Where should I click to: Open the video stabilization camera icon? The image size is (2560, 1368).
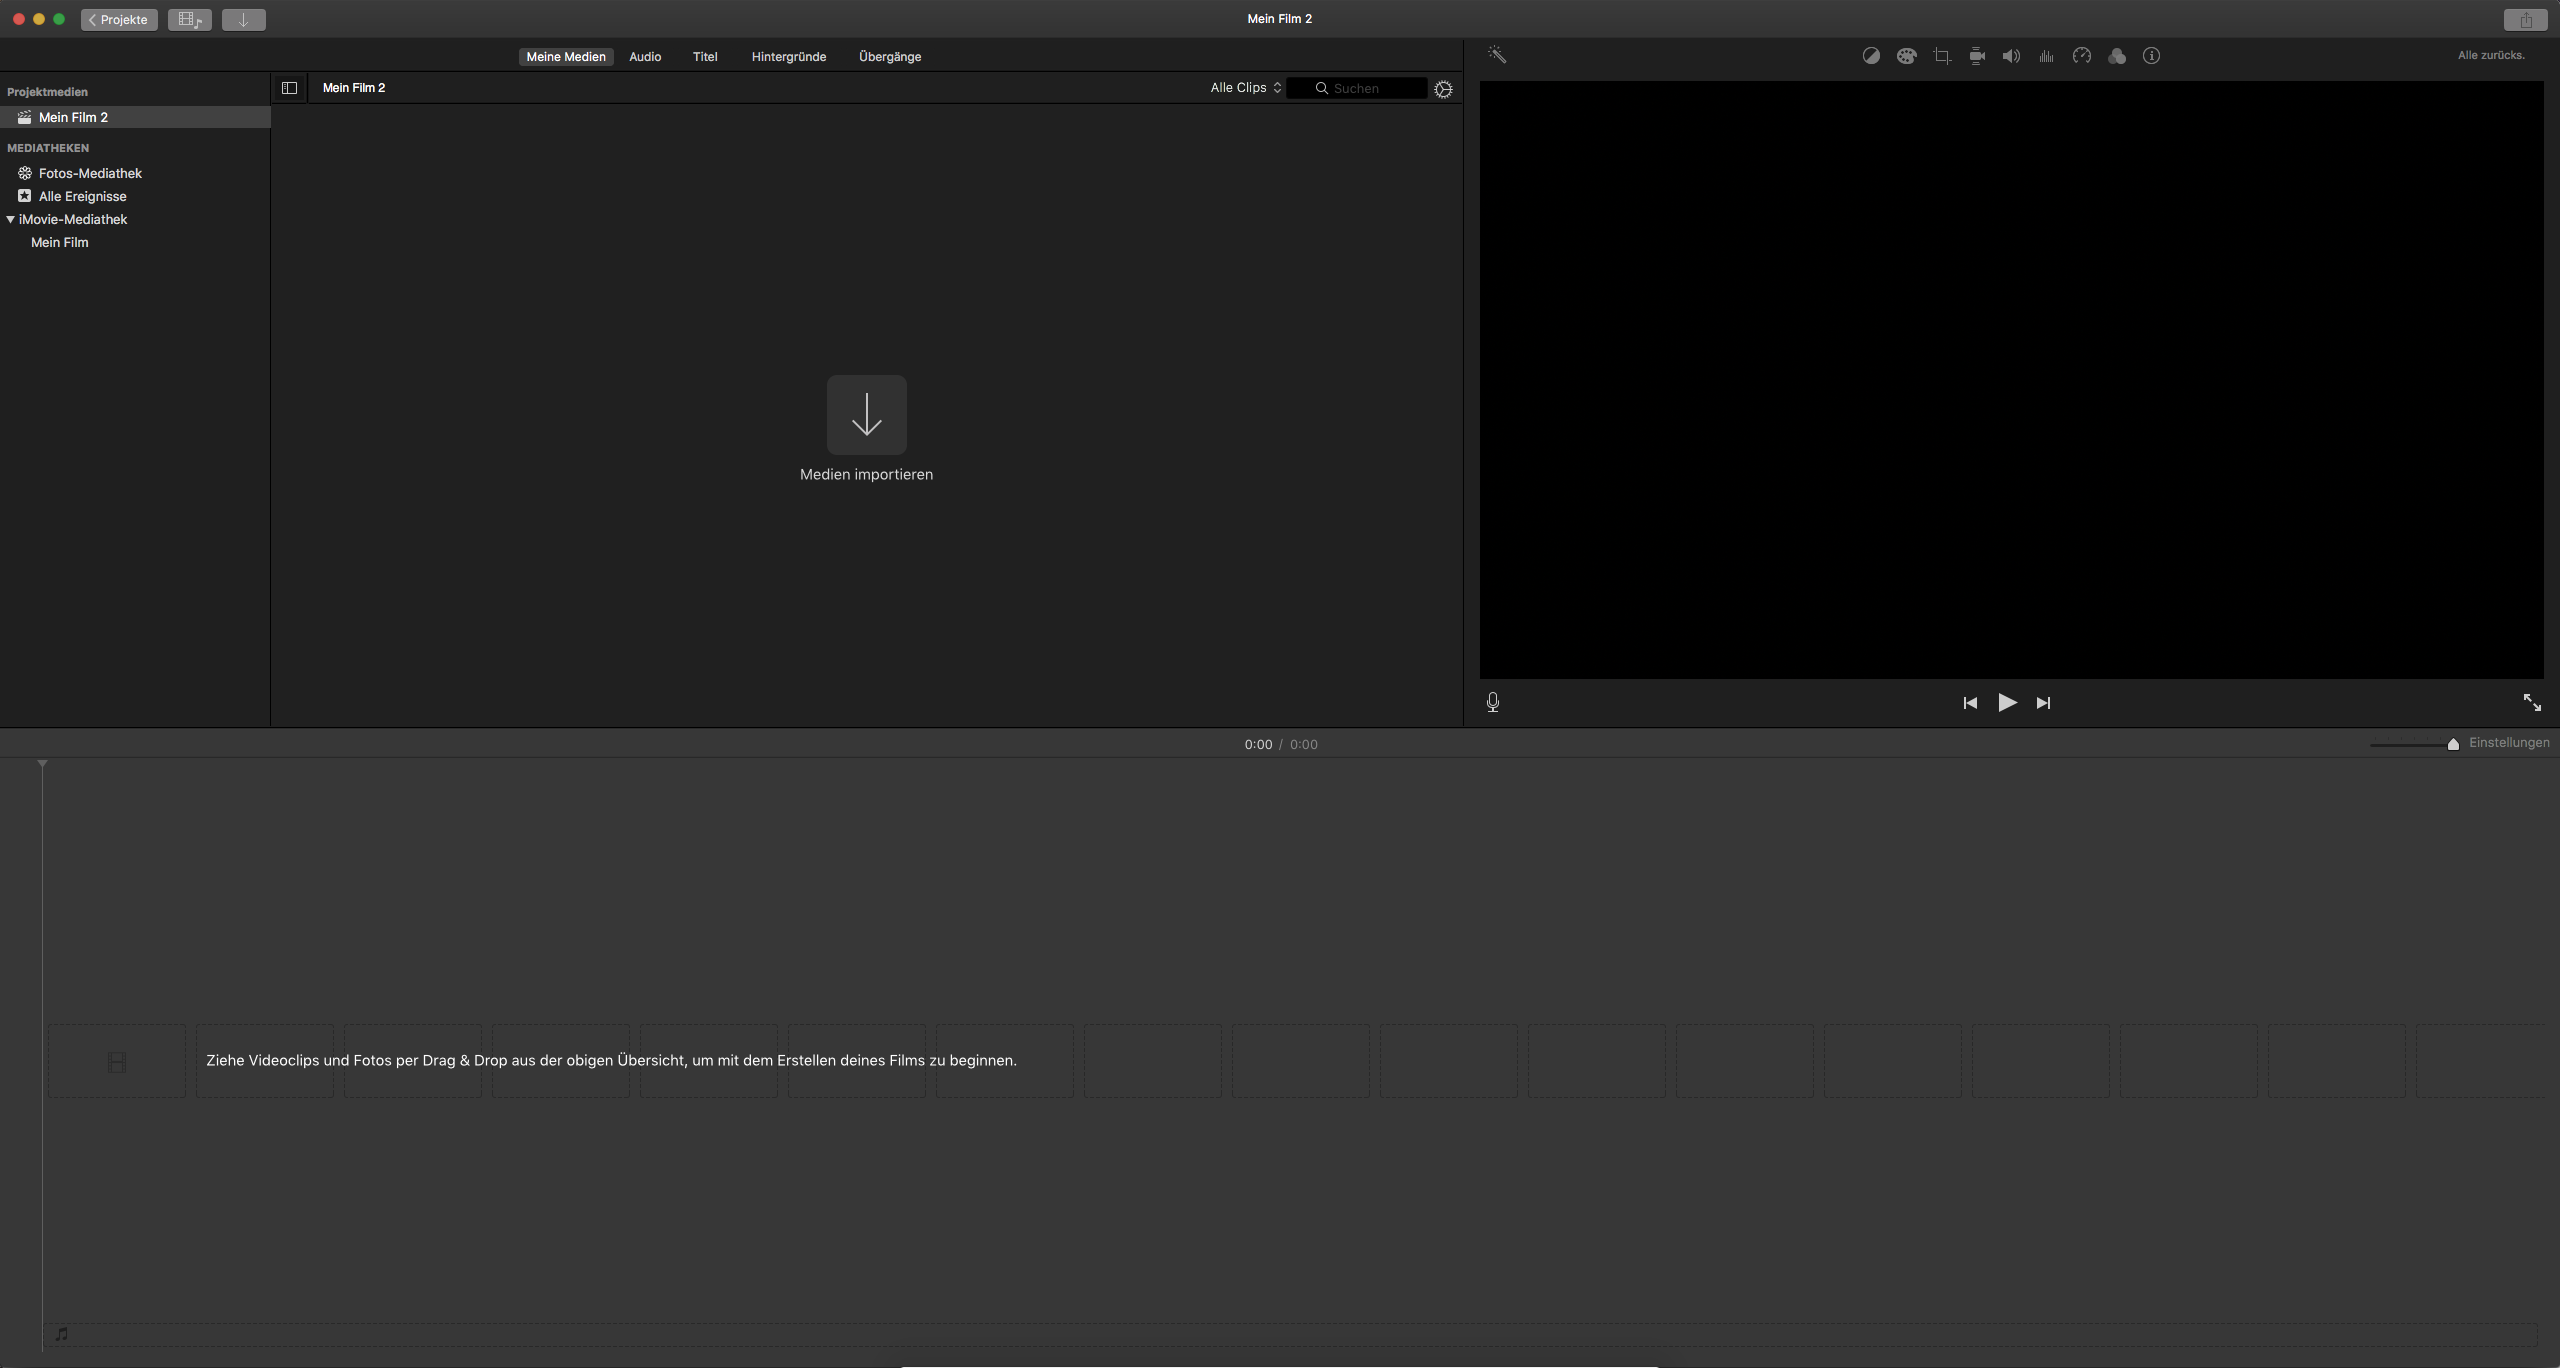(x=1977, y=56)
